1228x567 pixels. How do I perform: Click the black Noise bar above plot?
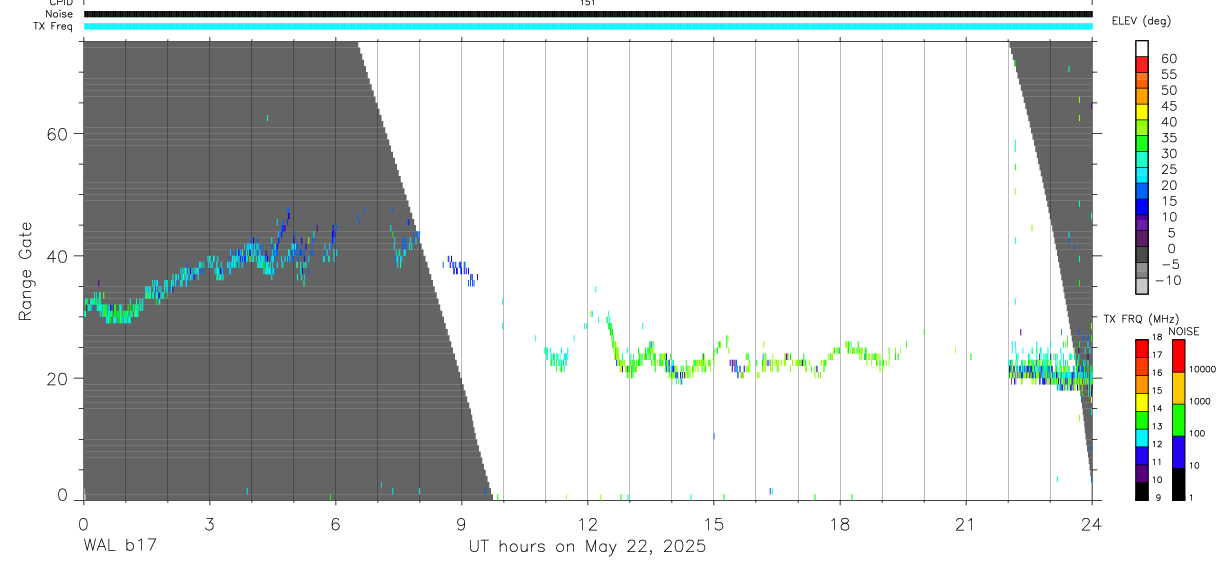[588, 14]
